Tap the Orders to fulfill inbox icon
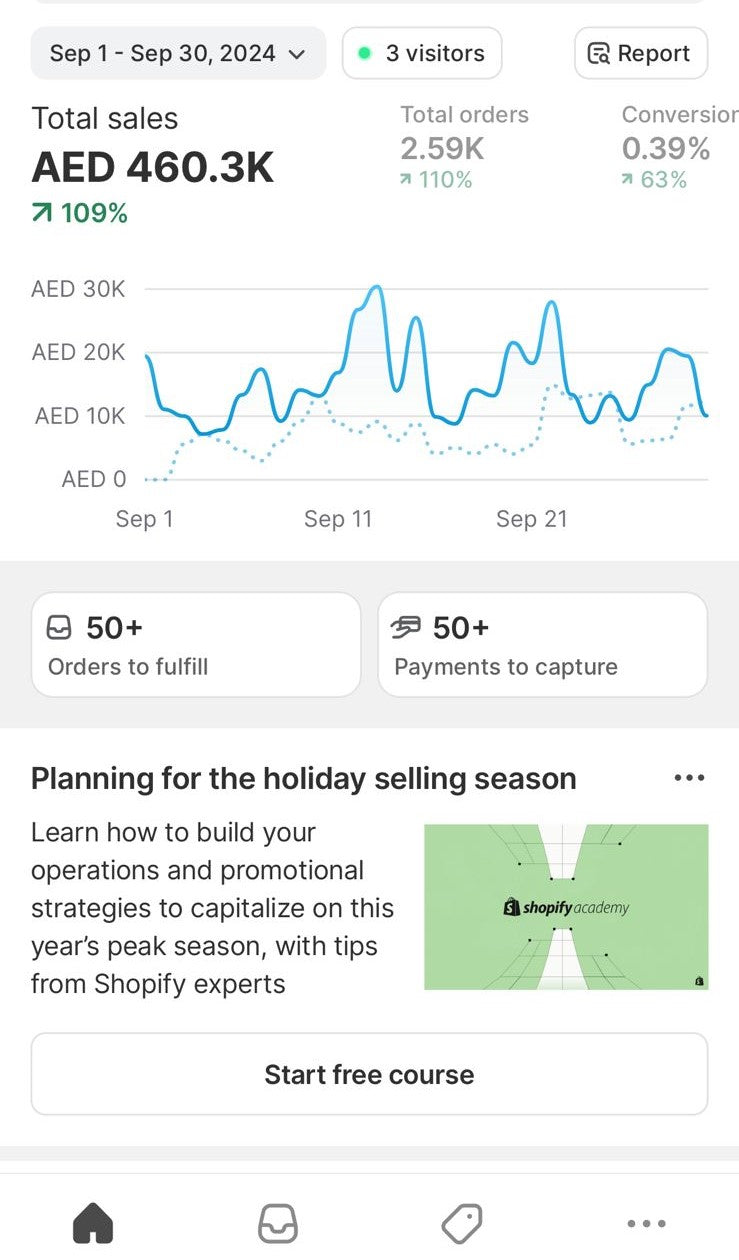The image size is (739, 1260). tap(60, 628)
